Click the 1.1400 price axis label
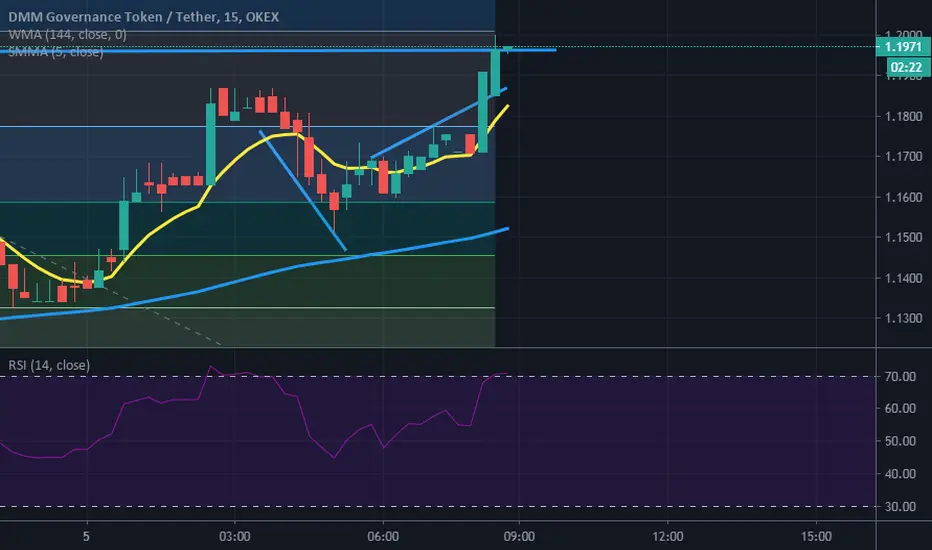This screenshot has height=550, width=932. coord(903,278)
